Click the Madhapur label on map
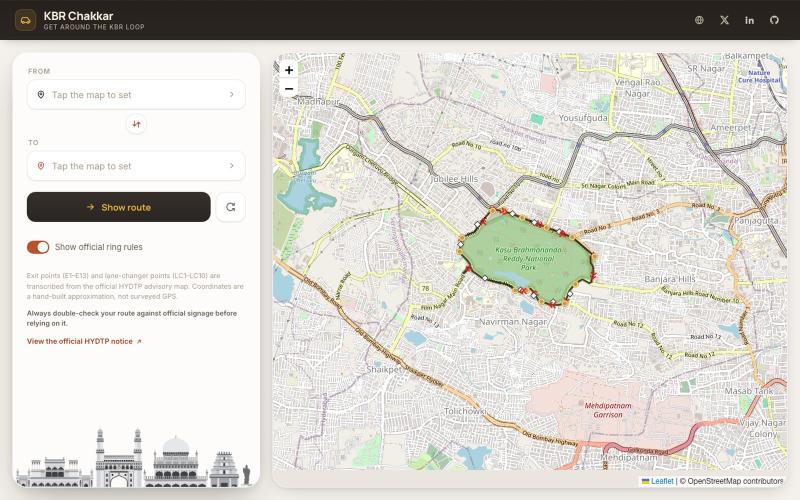This screenshot has width=800, height=500. click(318, 102)
